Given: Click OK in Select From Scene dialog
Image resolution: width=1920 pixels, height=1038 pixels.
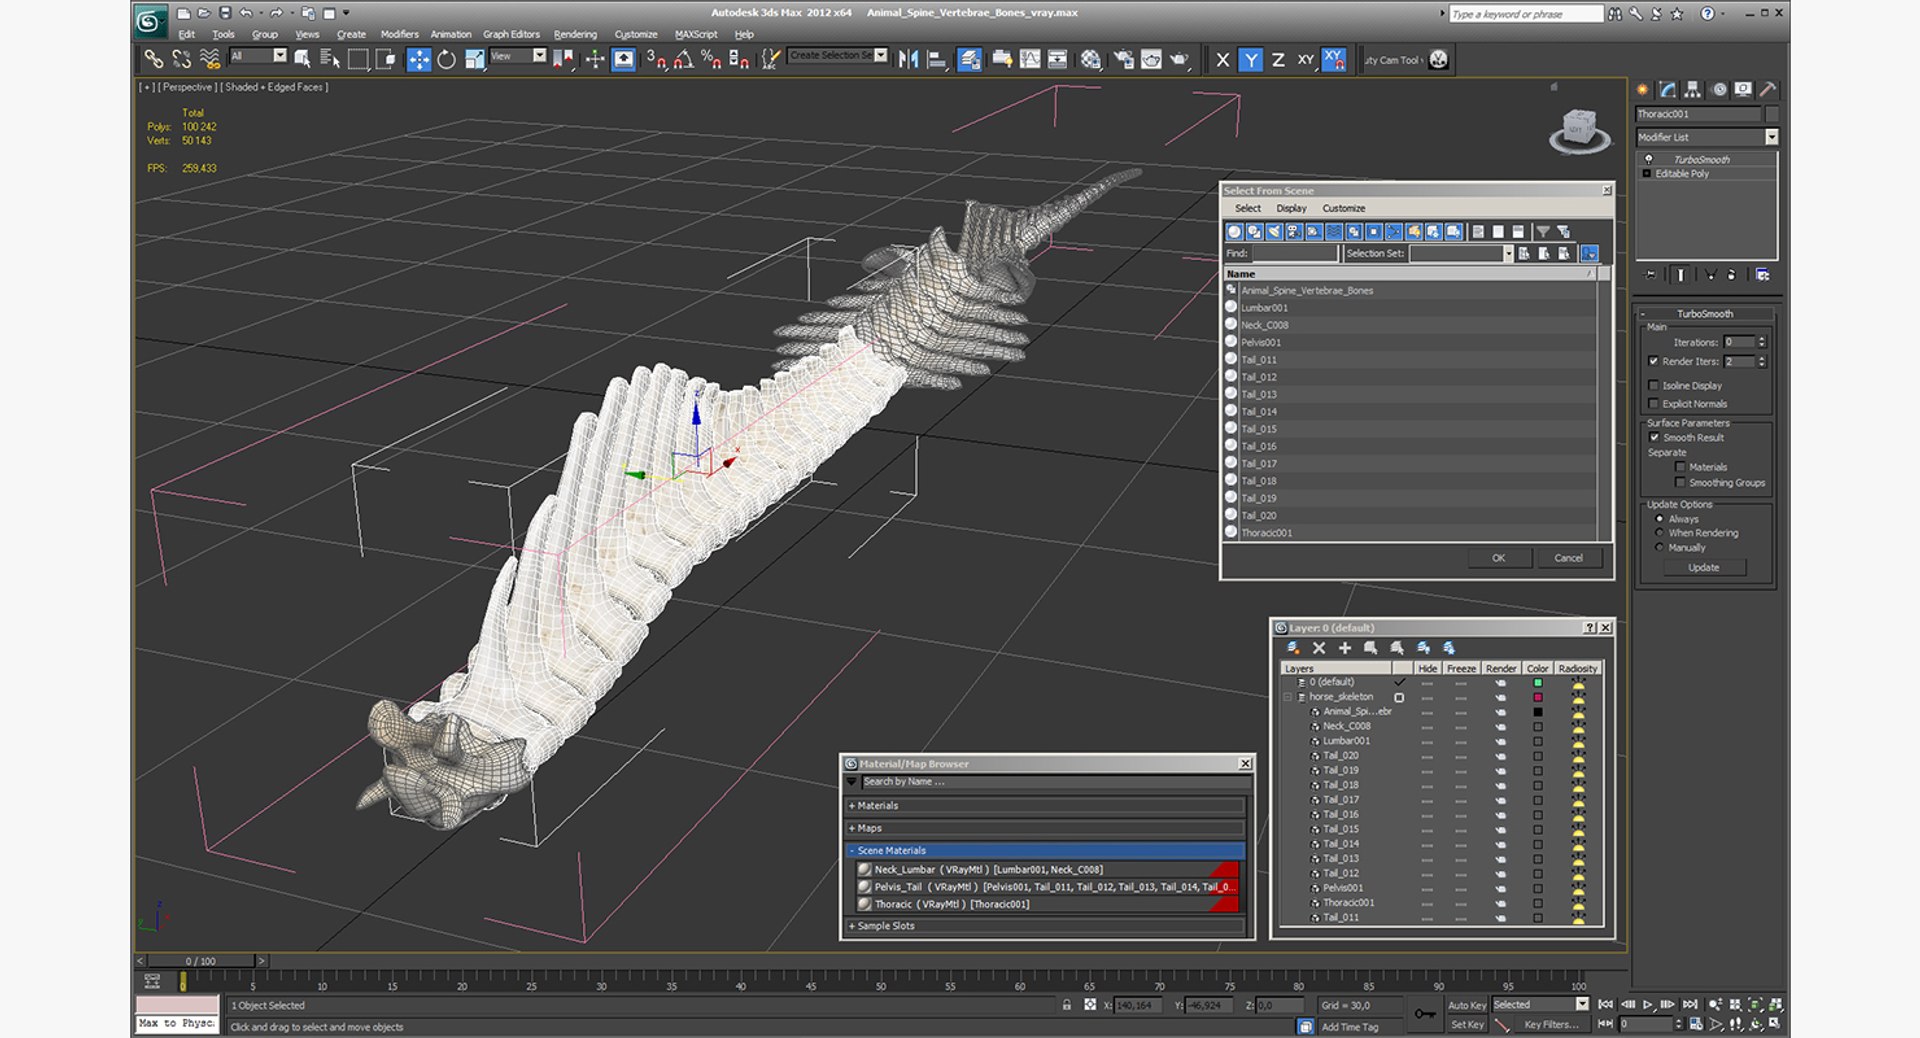Looking at the screenshot, I should [1498, 558].
